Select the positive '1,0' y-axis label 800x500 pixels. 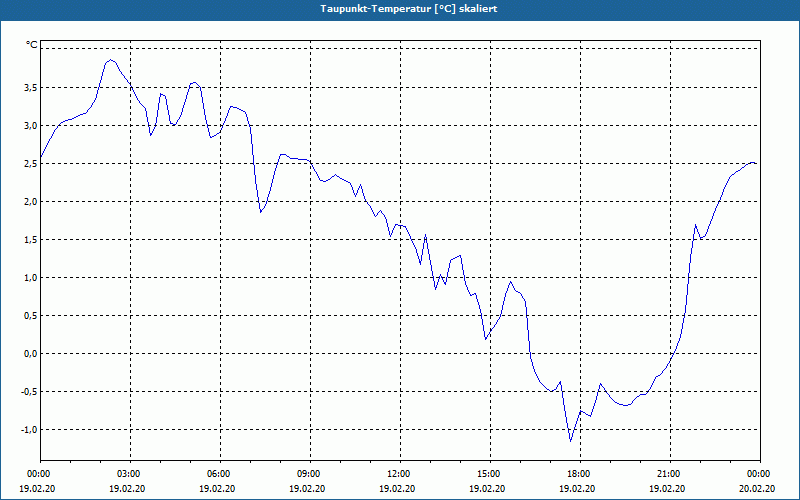tap(30, 278)
